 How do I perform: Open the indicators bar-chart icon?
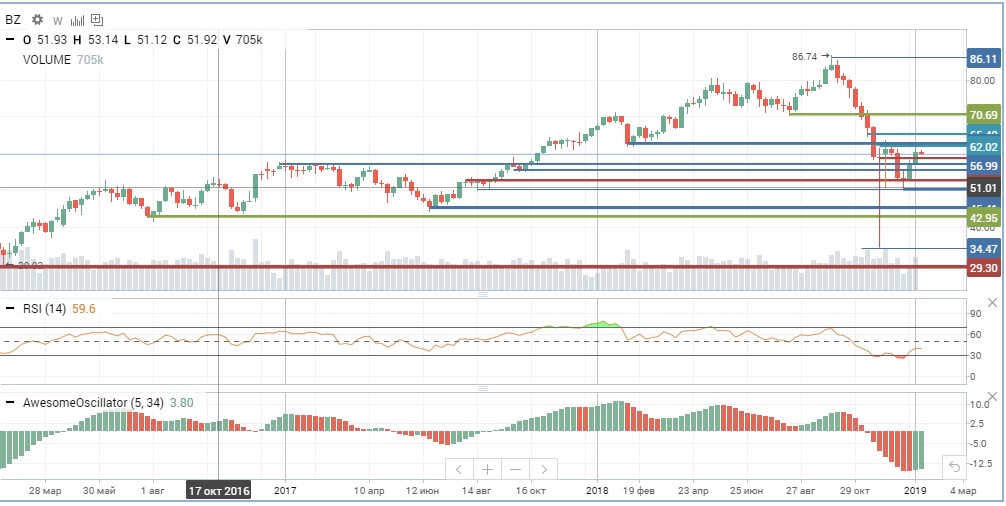(x=78, y=19)
